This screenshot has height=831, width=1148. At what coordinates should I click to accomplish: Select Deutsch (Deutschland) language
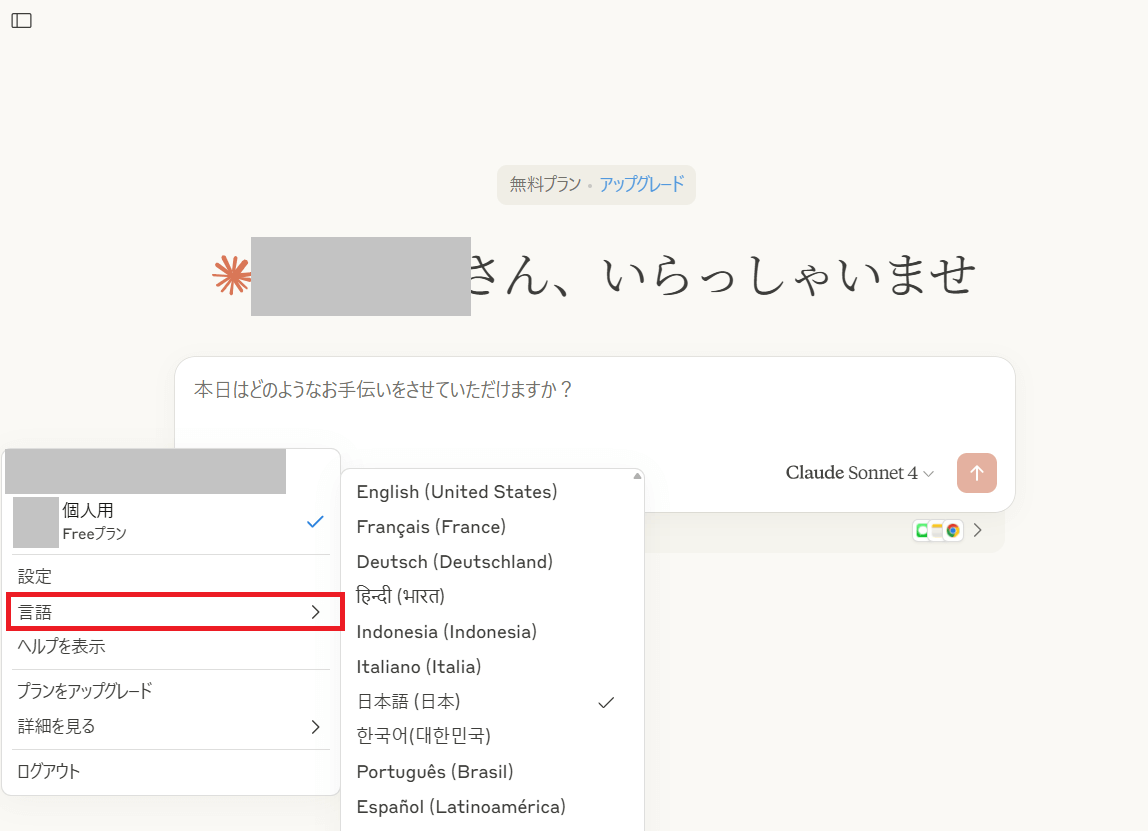(489, 562)
